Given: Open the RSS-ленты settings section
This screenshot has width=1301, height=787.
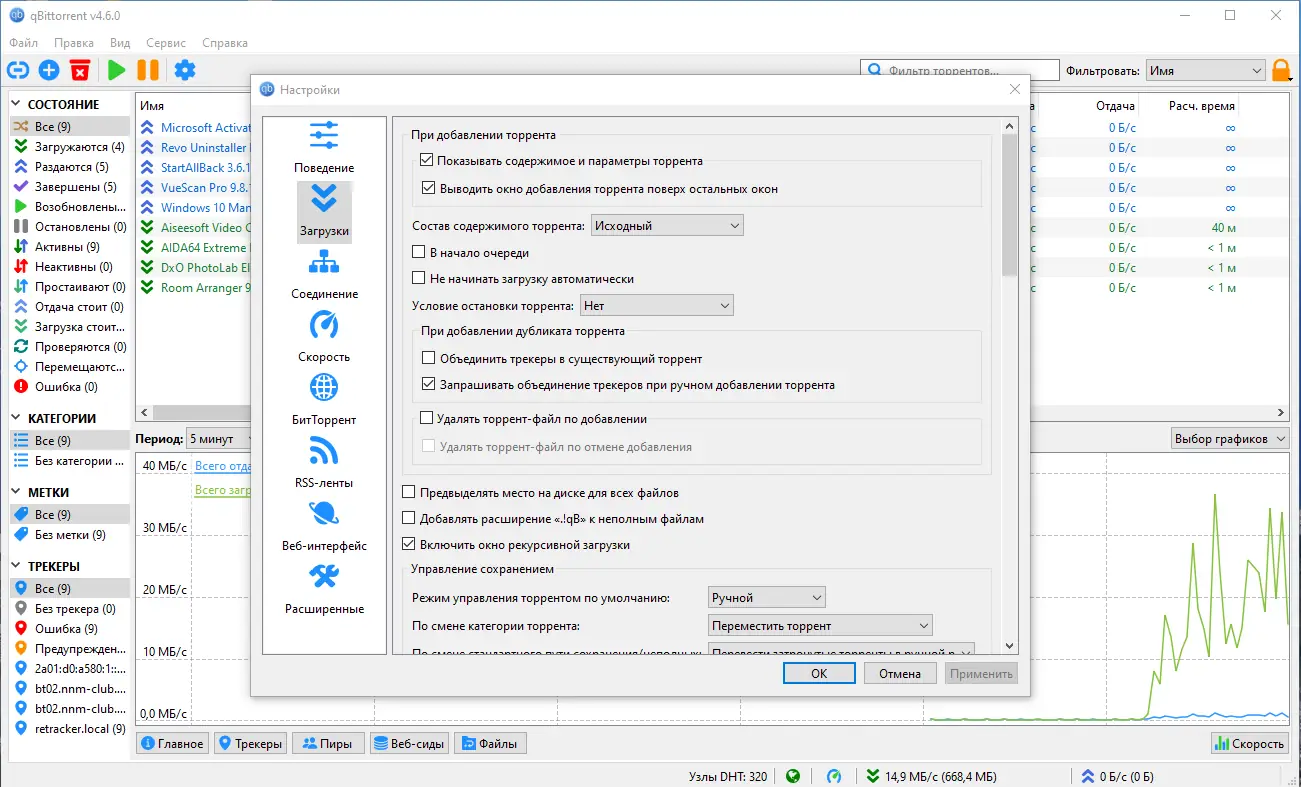Looking at the screenshot, I should 323,465.
